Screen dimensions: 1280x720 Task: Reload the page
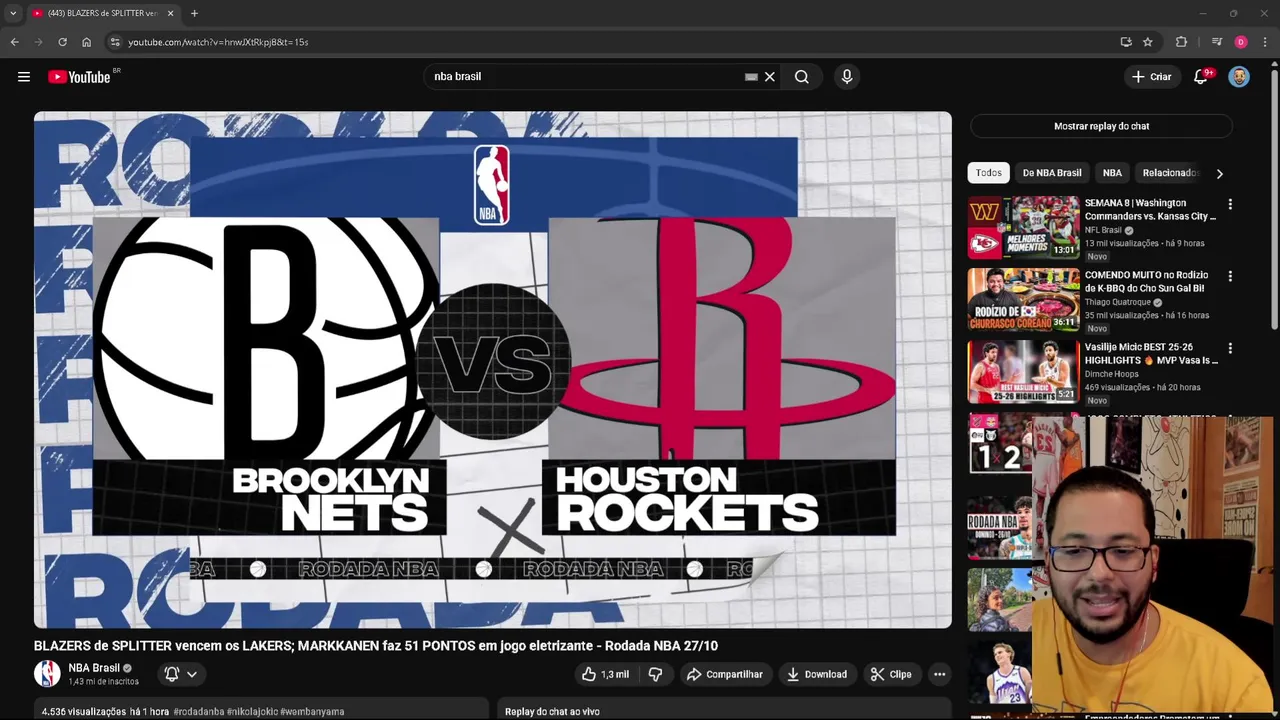(62, 42)
